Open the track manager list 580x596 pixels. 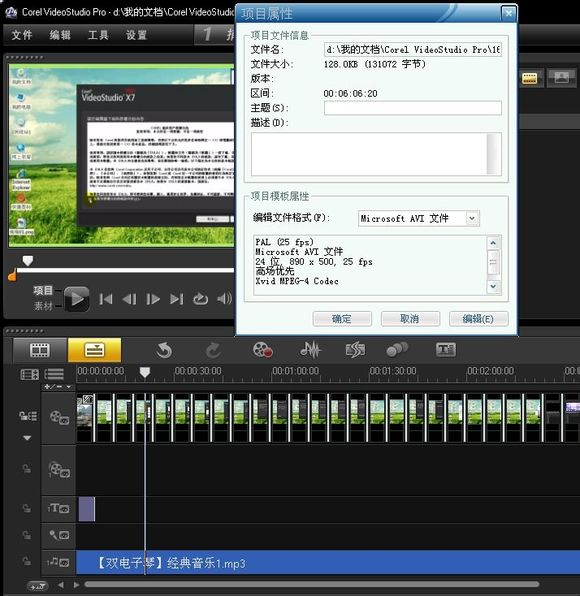coord(54,375)
